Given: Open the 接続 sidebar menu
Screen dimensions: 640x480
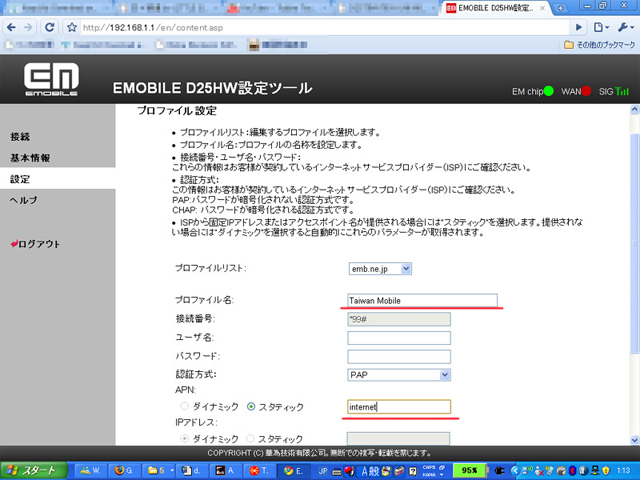Looking at the screenshot, I should pos(20,136).
